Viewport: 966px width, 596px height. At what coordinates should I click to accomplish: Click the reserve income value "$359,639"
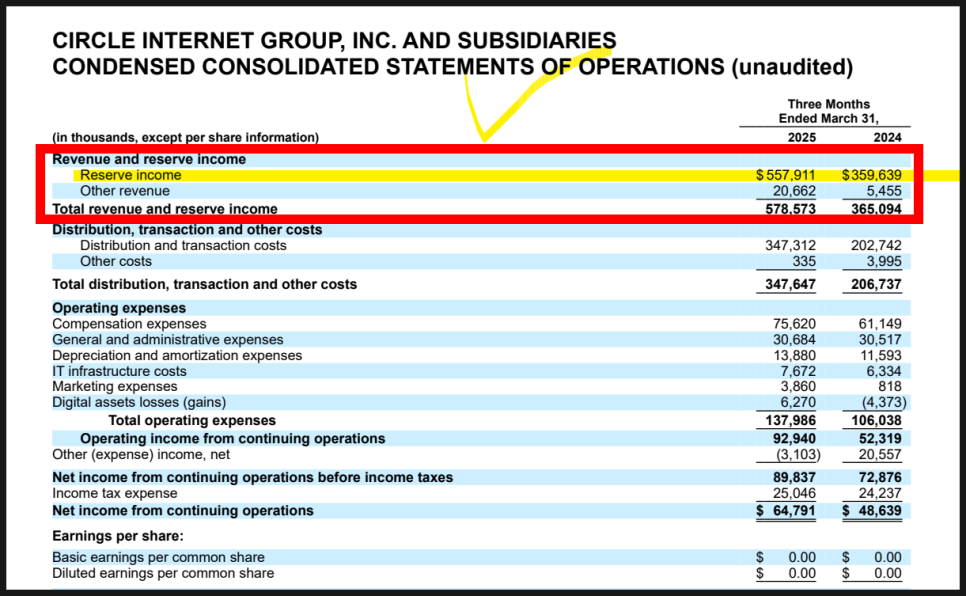872,175
